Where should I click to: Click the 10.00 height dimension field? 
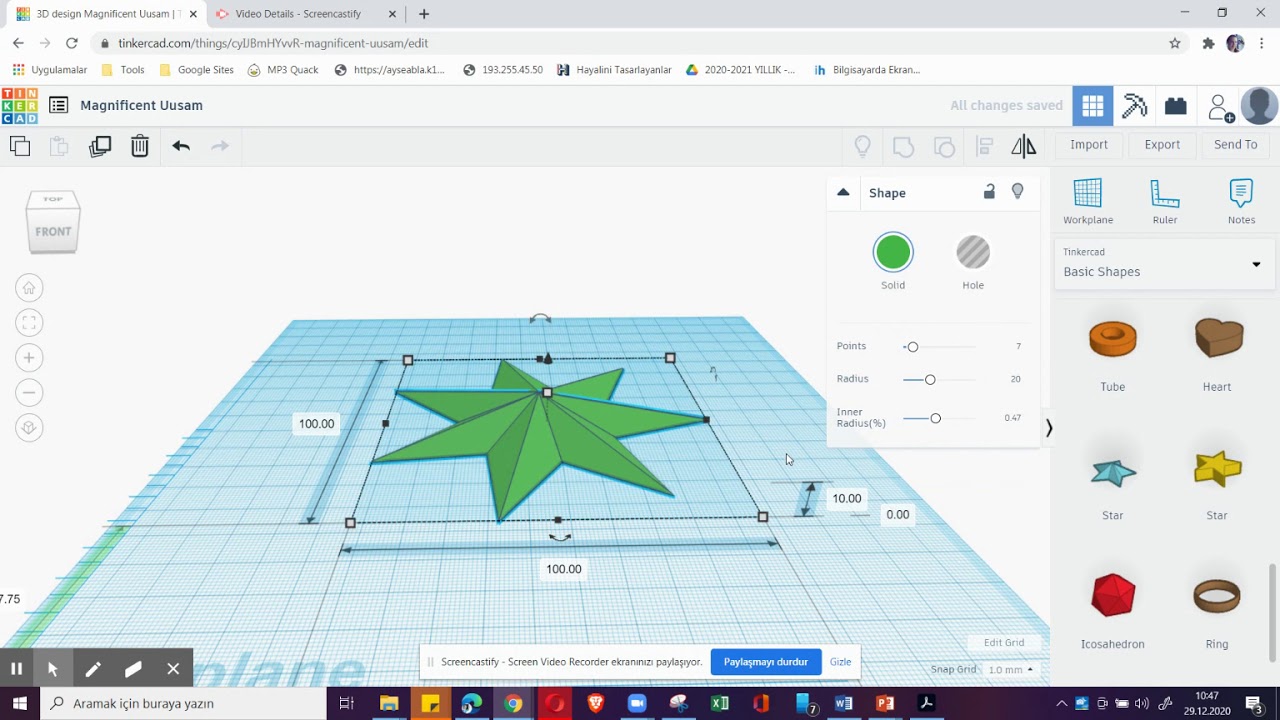click(846, 498)
